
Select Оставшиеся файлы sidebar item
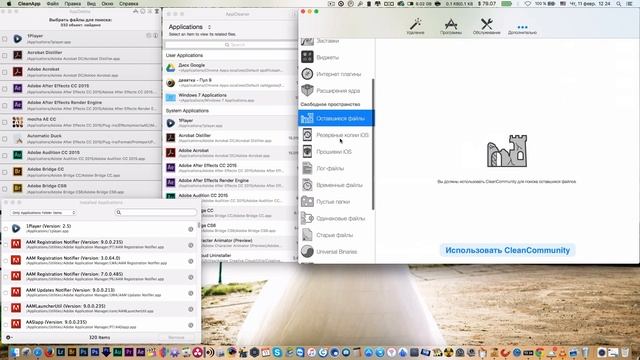(x=336, y=118)
